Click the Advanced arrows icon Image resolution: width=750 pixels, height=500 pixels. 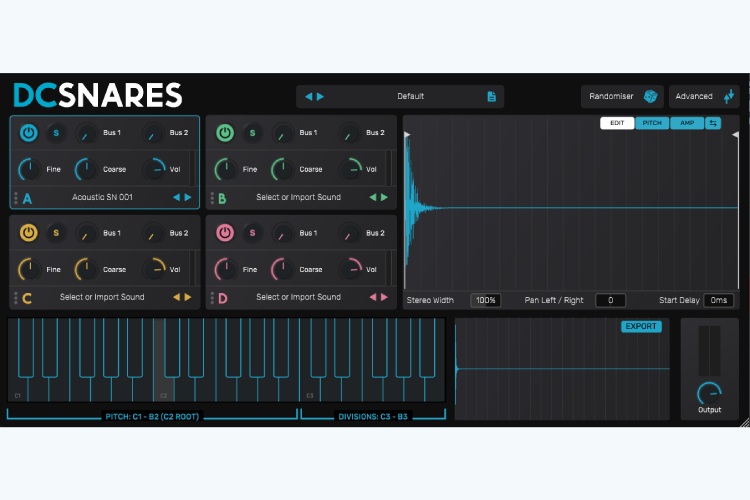point(729,96)
